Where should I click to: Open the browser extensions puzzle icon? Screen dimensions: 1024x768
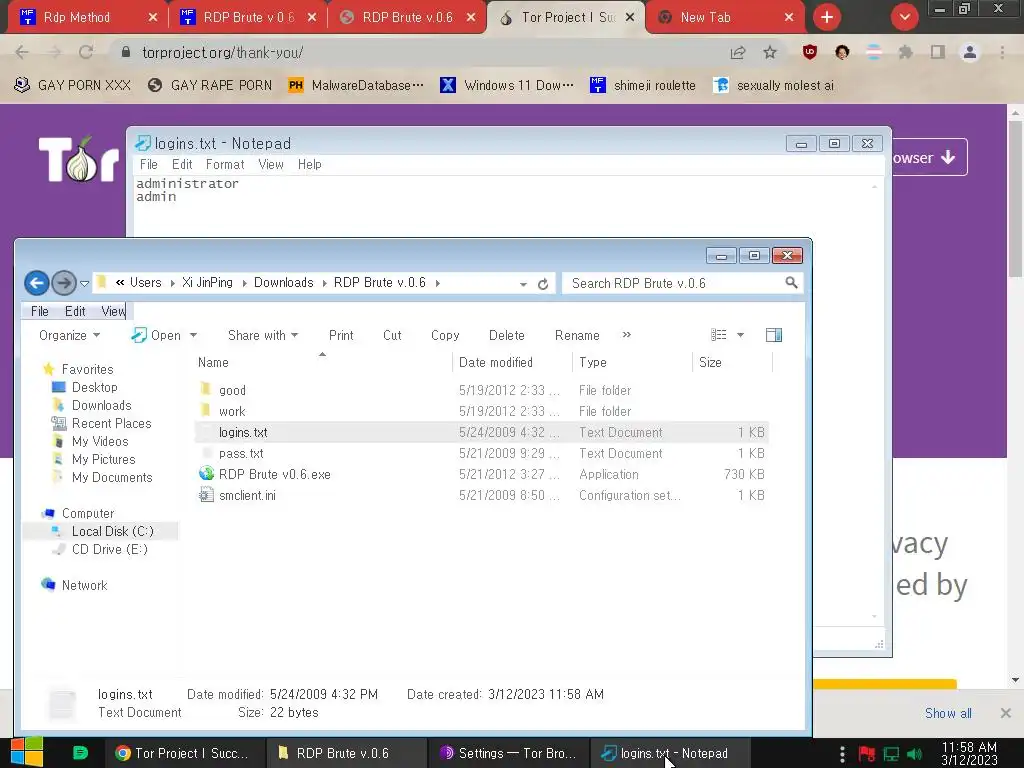[905, 52]
